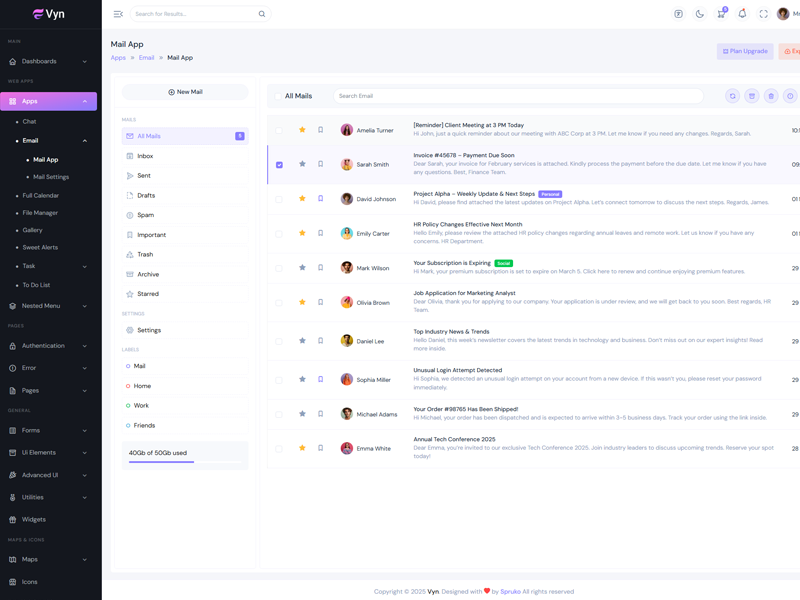The height and width of the screenshot is (600, 800).
Task: Expand the Nested Menu section
Action: pos(49,306)
